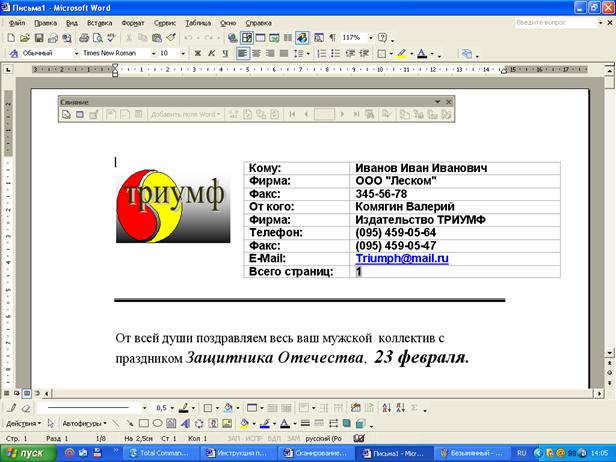This screenshot has height=462, width=616.
Task: Click the next record arrow in the Слияние toolbar
Action: click(342, 115)
